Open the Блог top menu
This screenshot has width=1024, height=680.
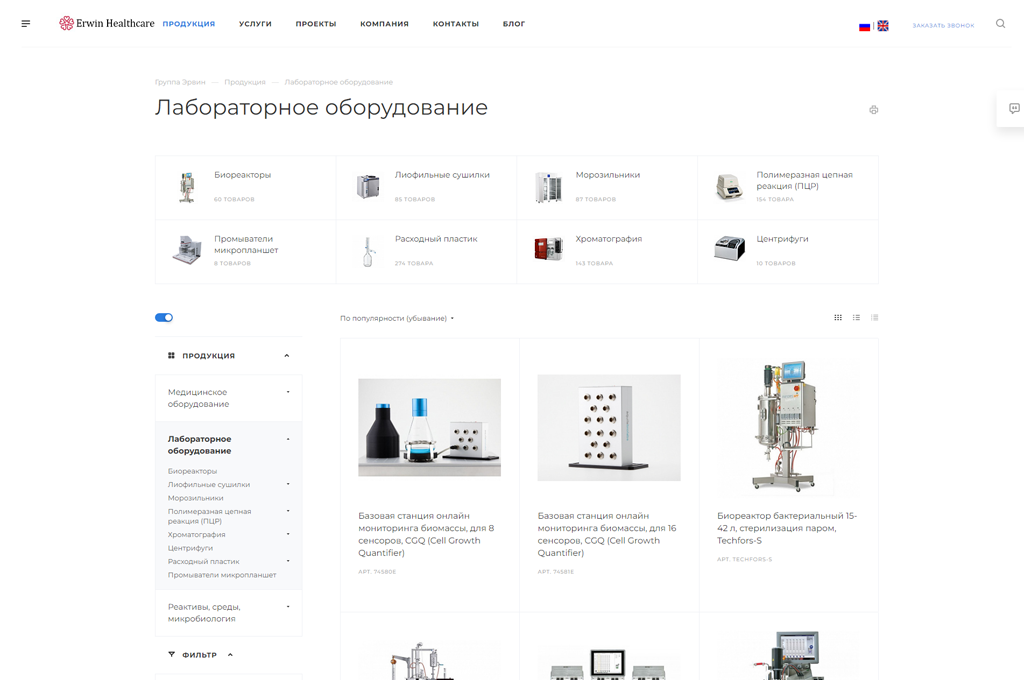(x=514, y=24)
